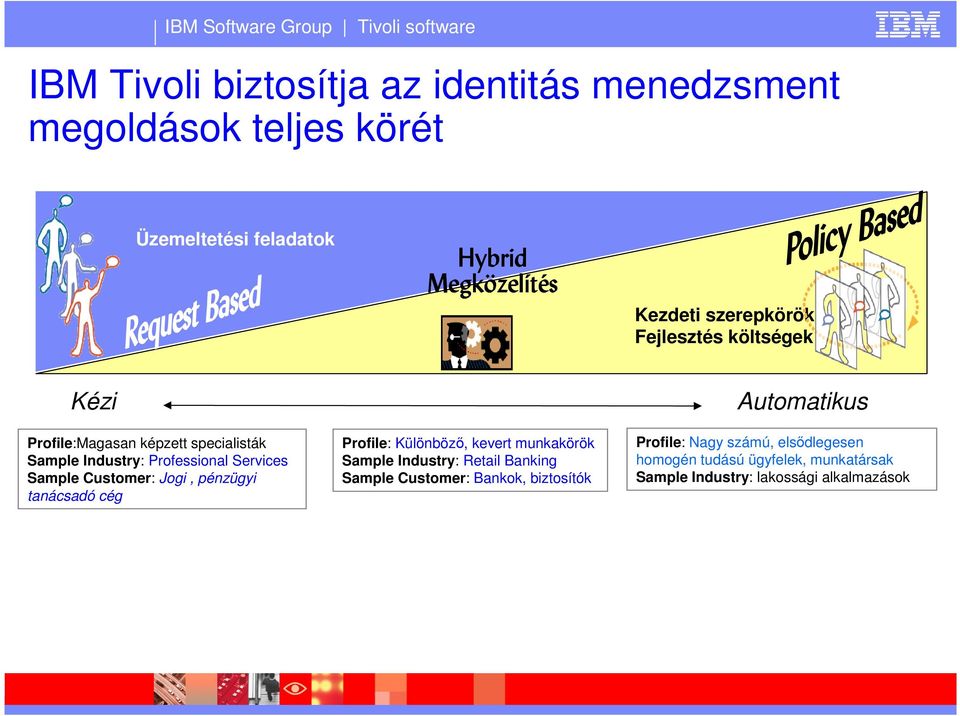Click the talking people figures graphic
This screenshot has height=716, width=960.
pos(77,276)
